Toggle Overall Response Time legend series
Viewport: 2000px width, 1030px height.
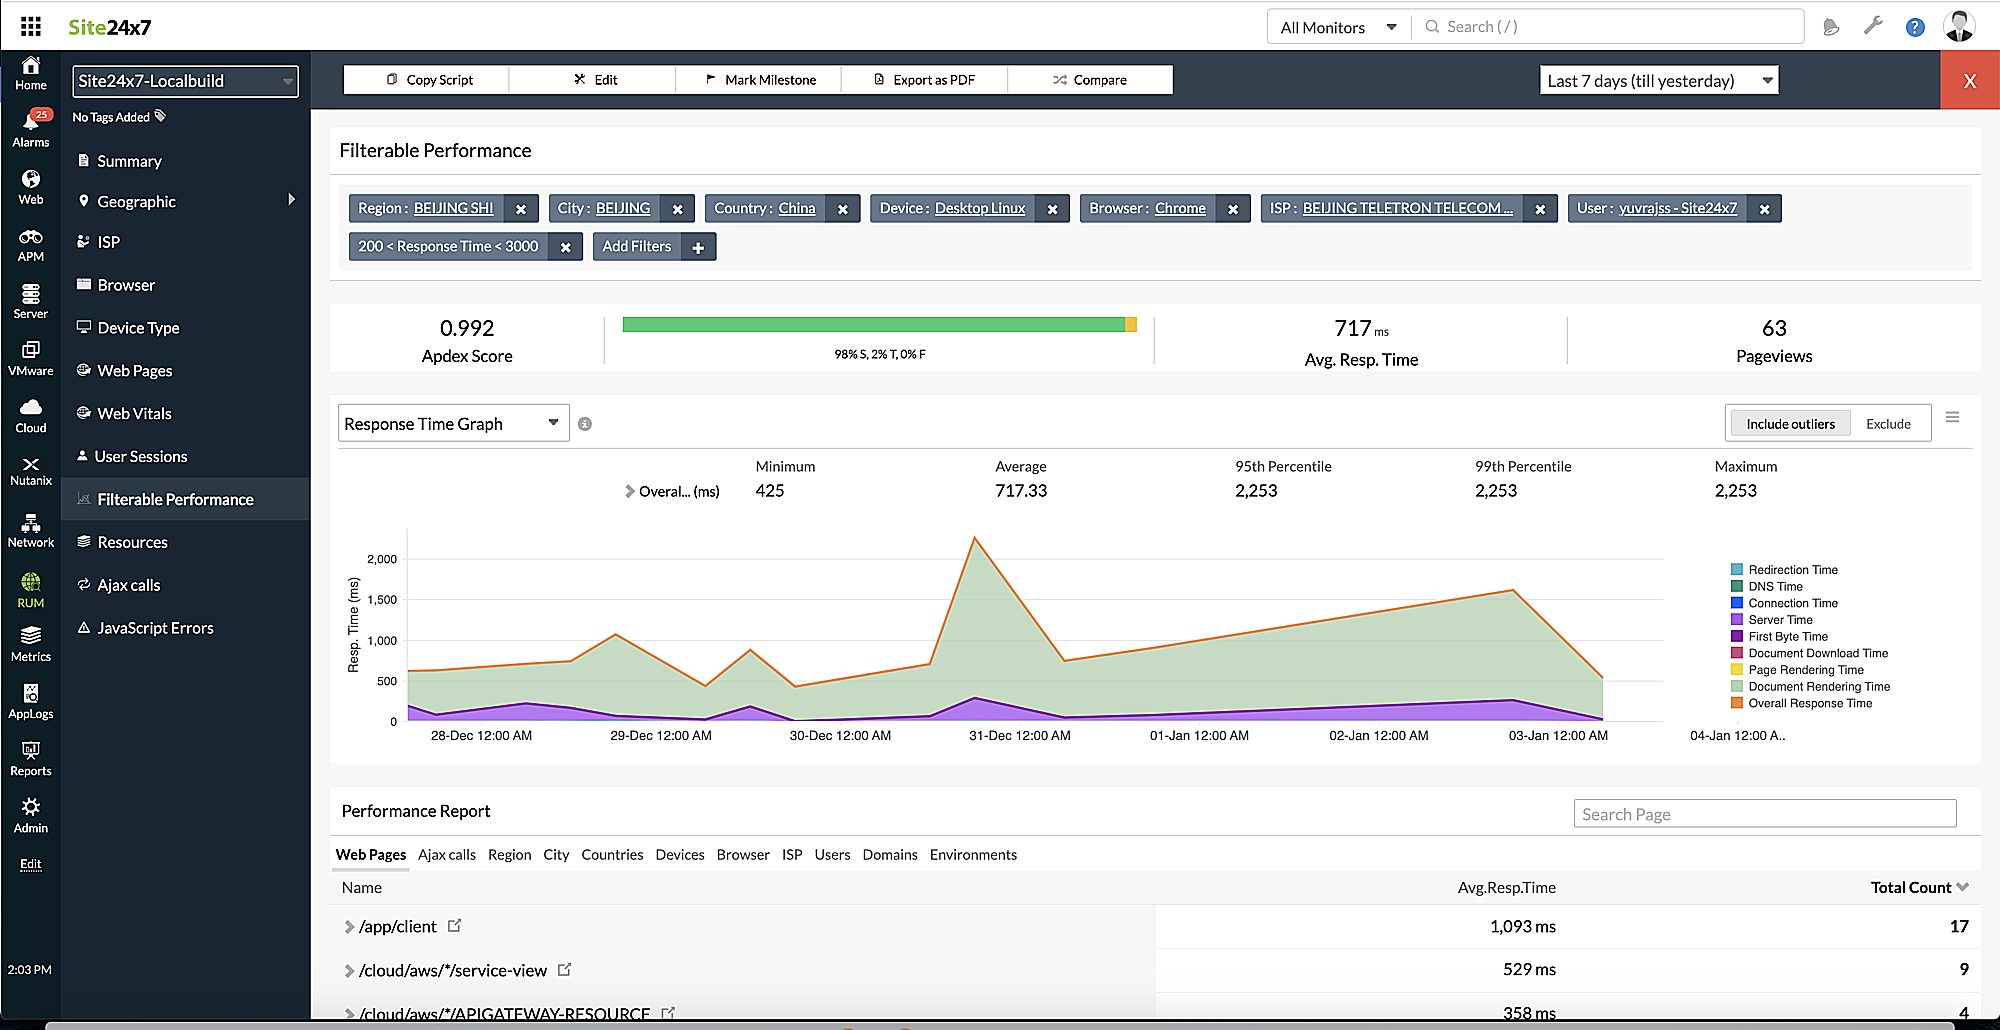click(1809, 704)
